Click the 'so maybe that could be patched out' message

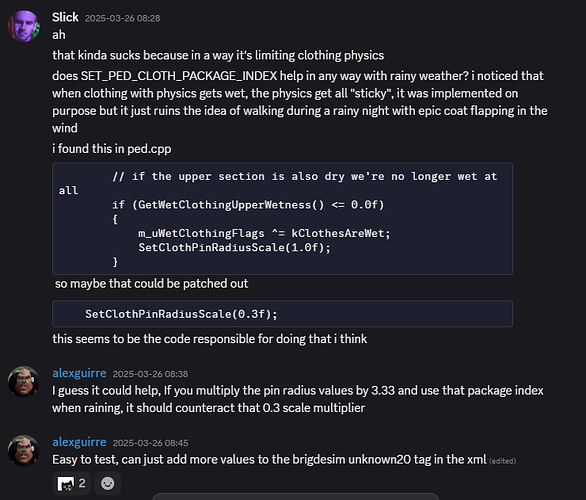pos(151,284)
